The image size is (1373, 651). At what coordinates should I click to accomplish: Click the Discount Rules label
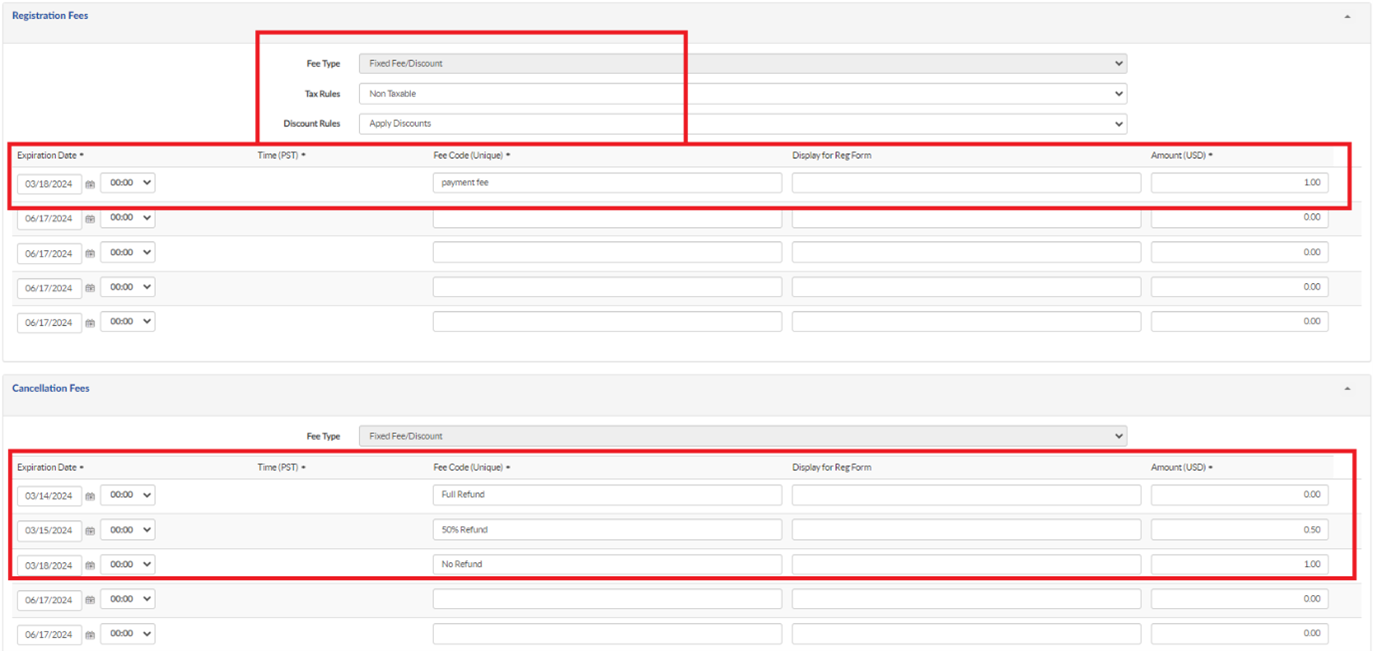coord(312,124)
